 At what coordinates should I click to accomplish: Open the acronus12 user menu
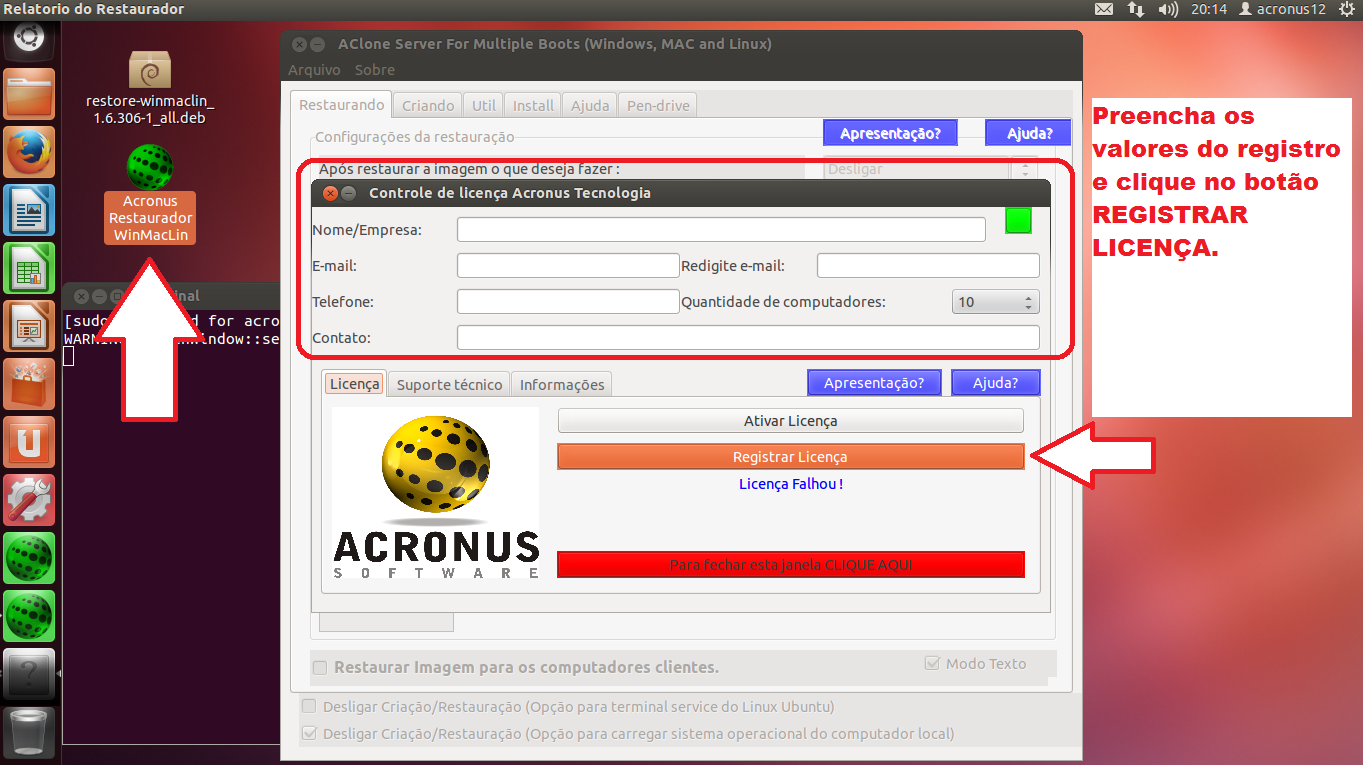pos(1282,9)
